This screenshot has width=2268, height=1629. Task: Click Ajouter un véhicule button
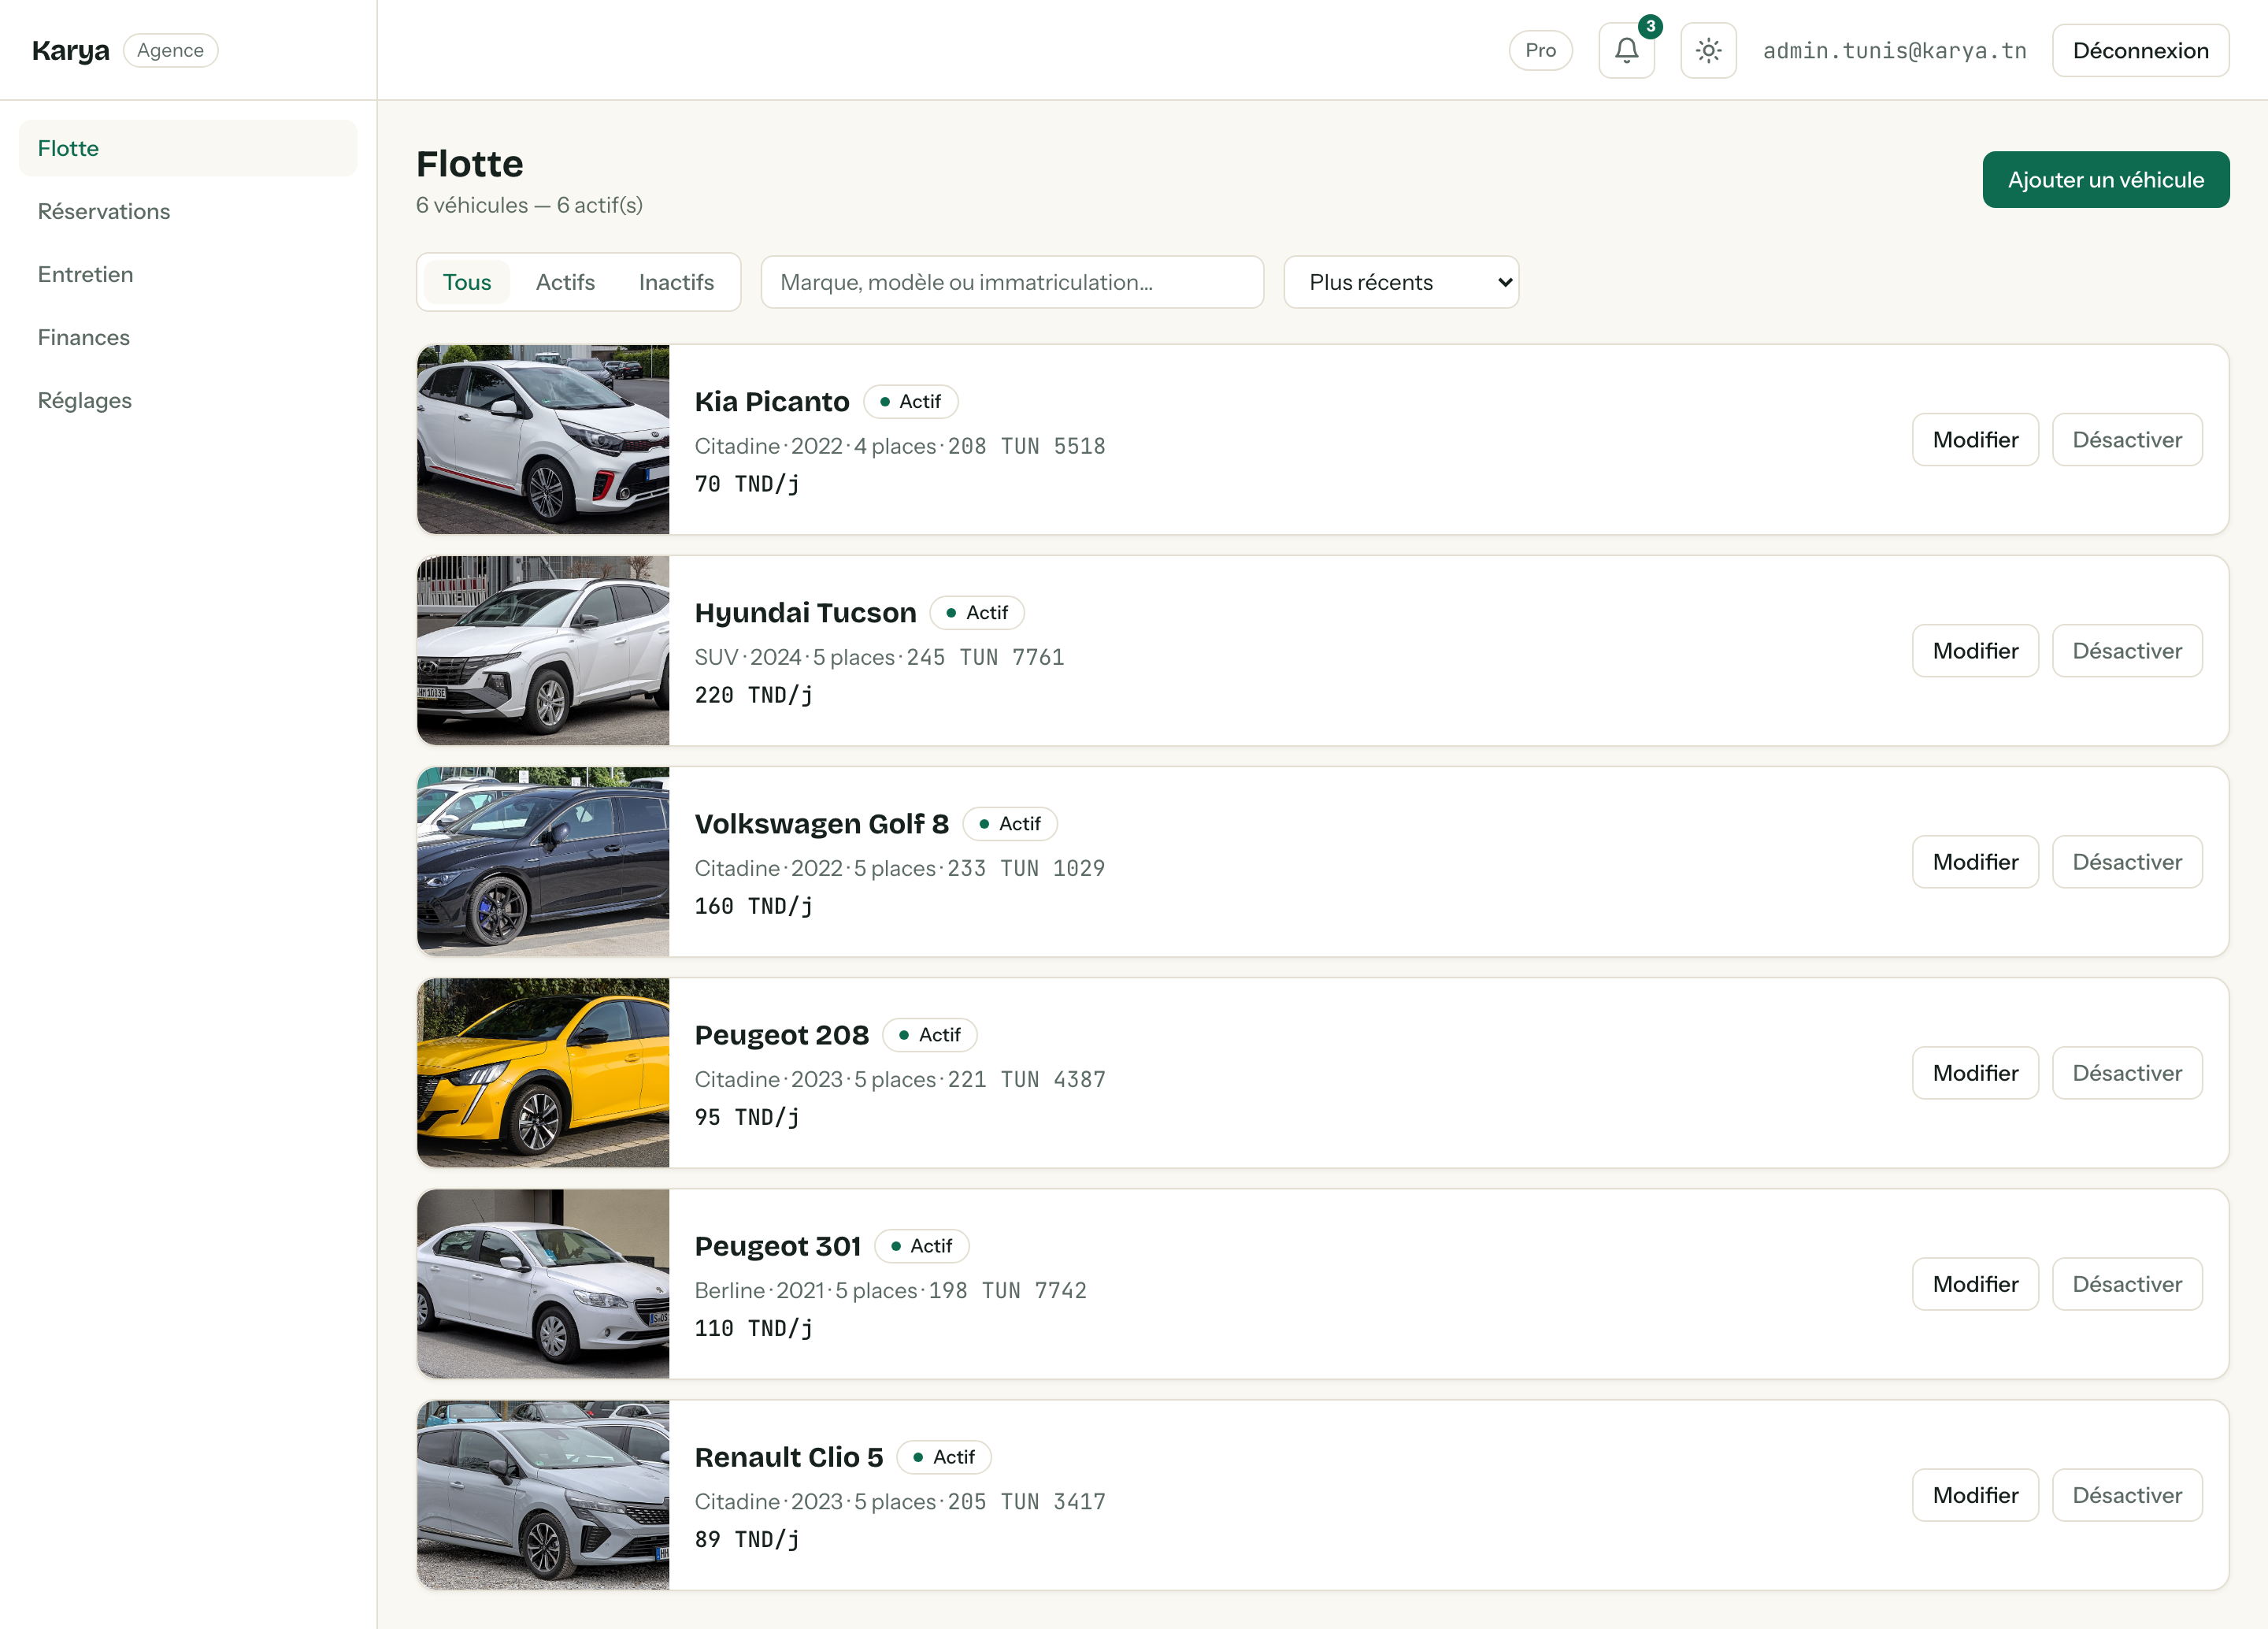point(2105,180)
